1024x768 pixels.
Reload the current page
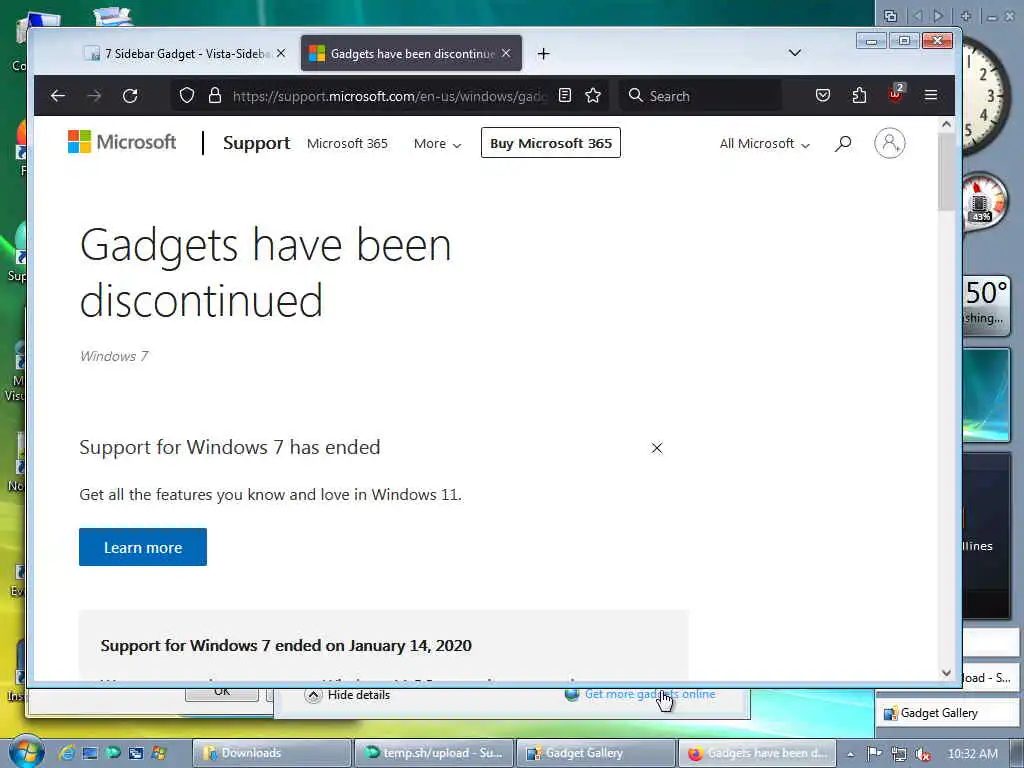coord(130,96)
